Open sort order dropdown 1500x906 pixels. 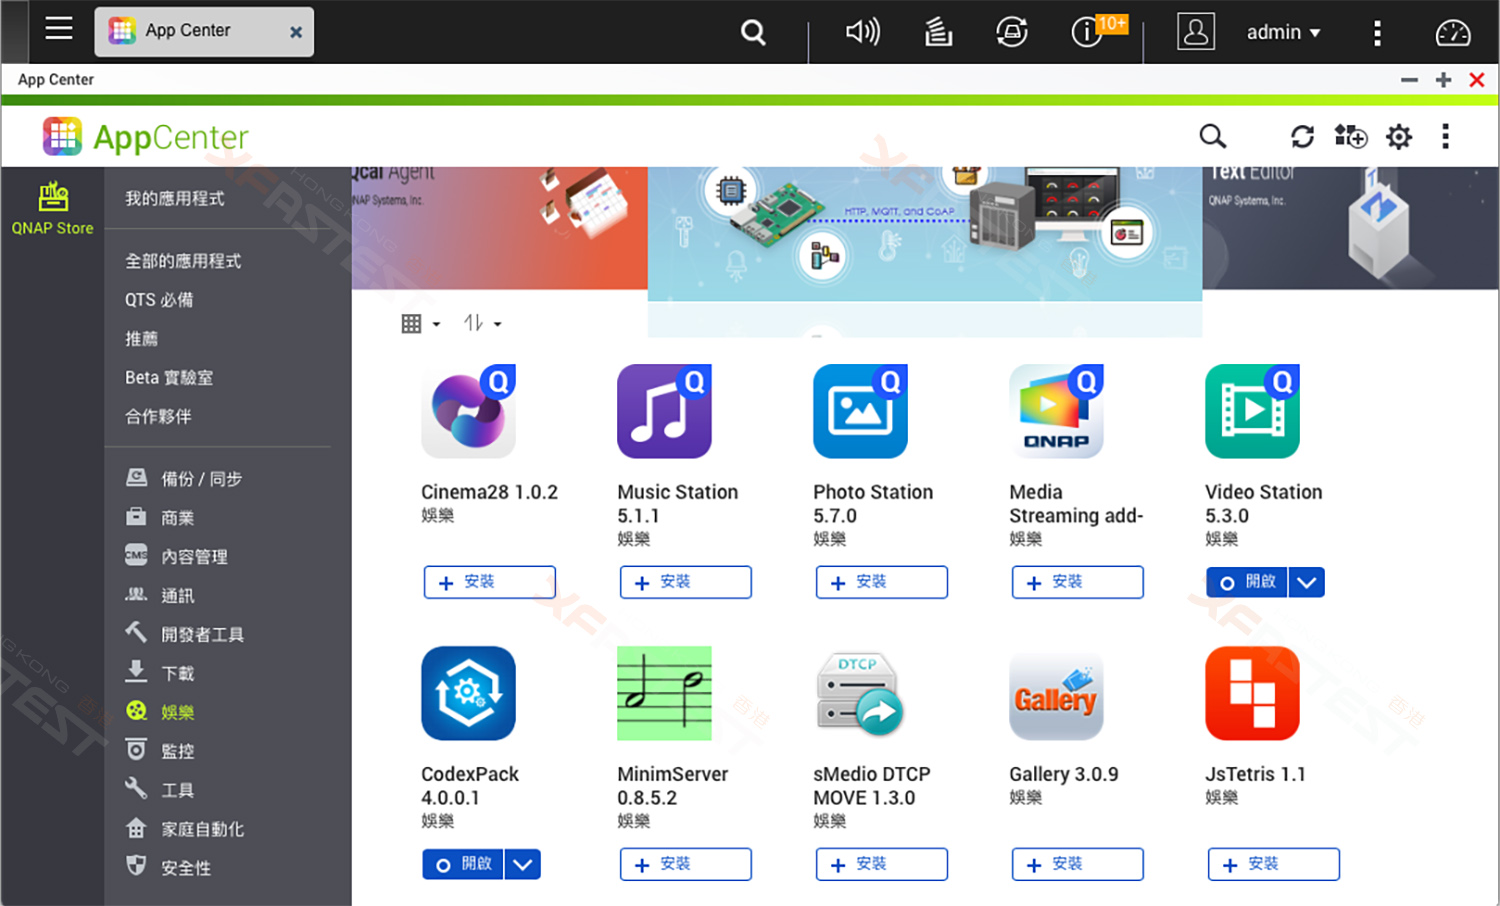(x=482, y=323)
